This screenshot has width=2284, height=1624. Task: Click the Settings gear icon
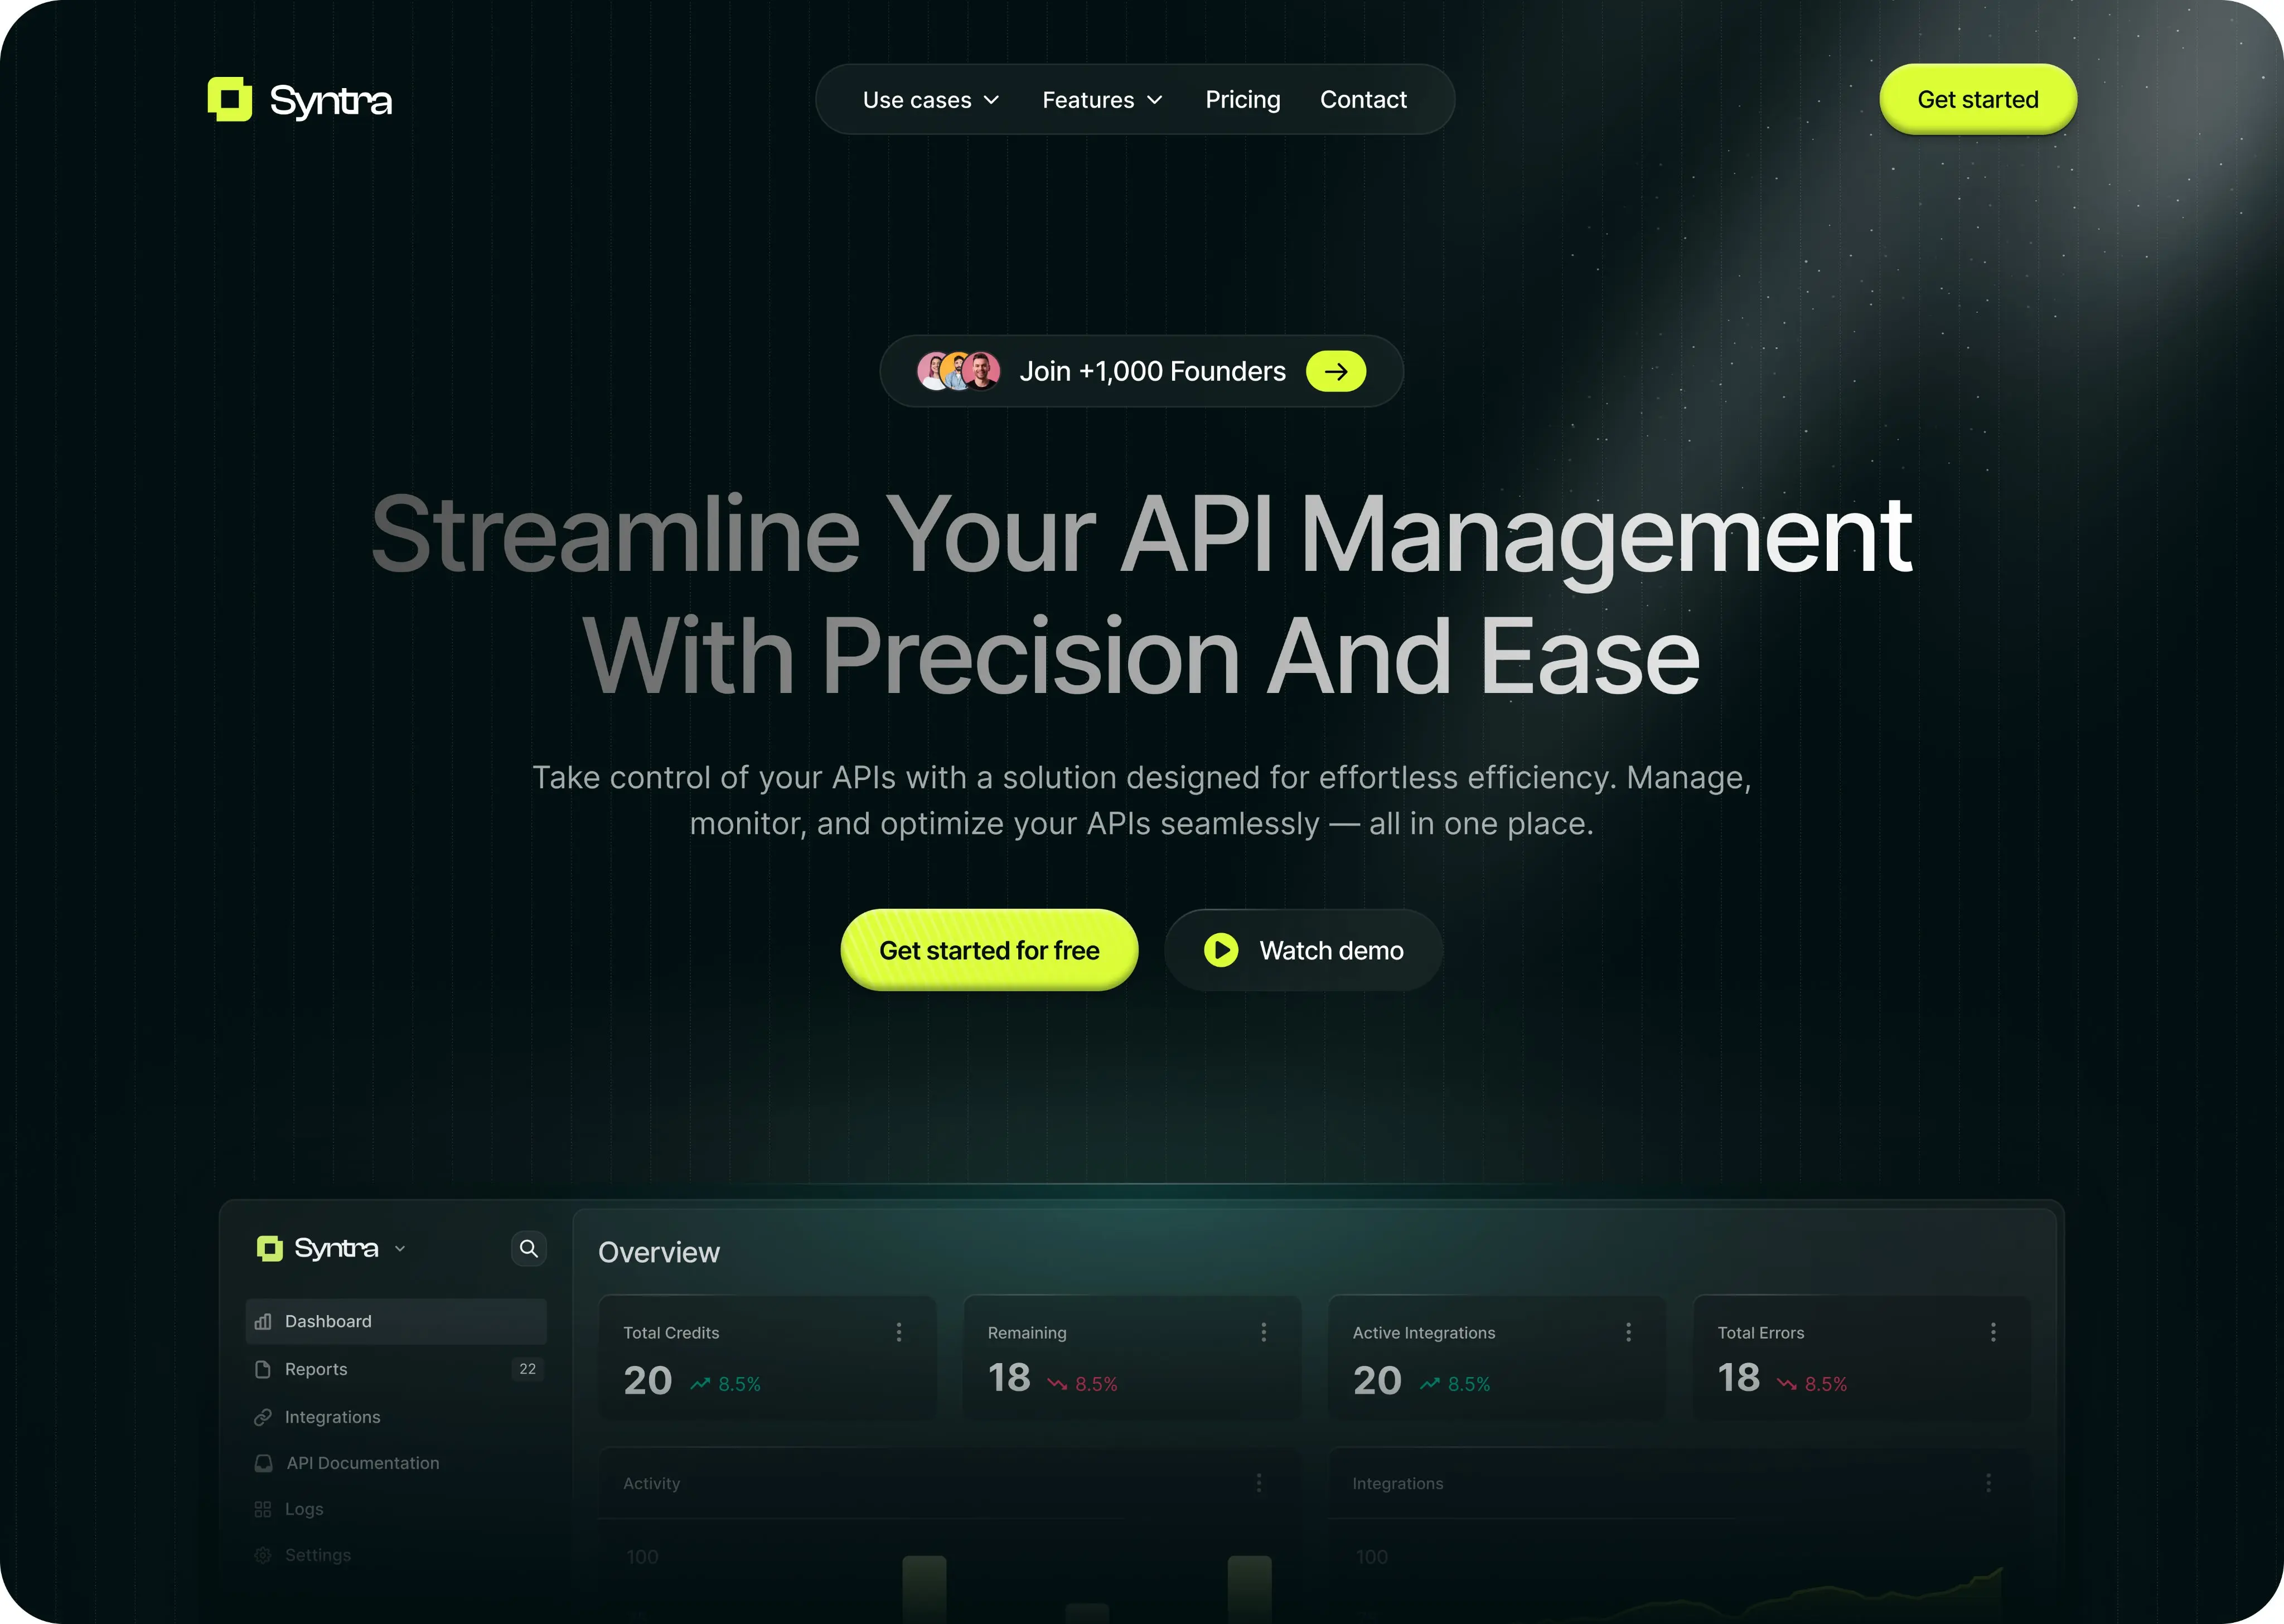click(263, 1555)
